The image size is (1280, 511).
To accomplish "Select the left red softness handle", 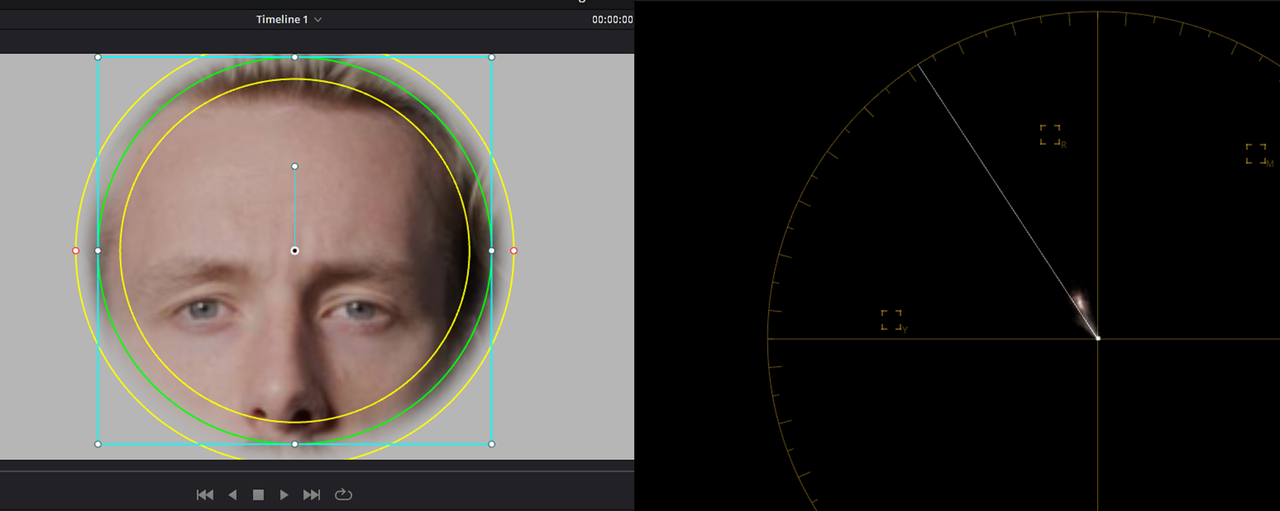I will [76, 250].
